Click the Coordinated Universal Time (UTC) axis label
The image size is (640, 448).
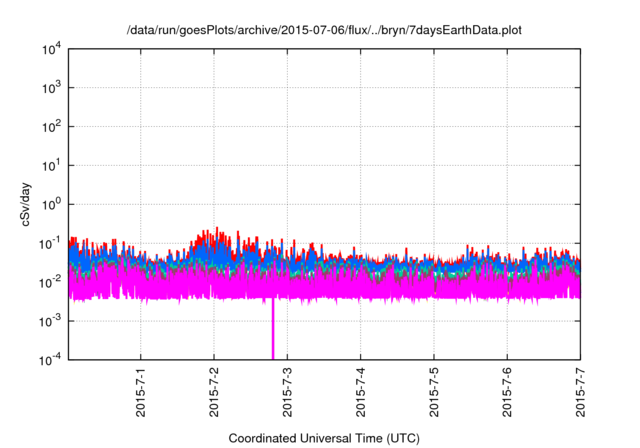coord(324,438)
